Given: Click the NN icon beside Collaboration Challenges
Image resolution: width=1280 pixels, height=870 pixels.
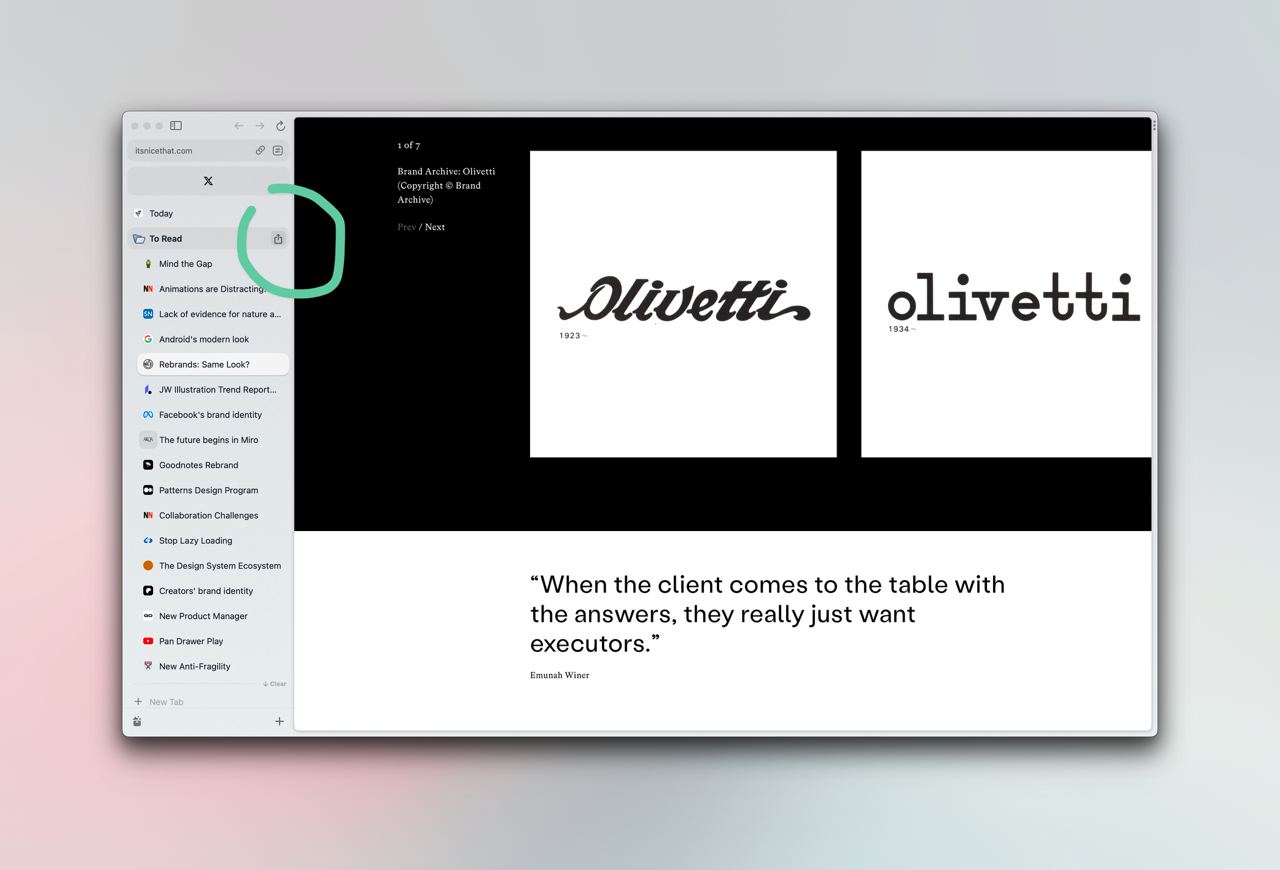Looking at the screenshot, I should [148, 516].
